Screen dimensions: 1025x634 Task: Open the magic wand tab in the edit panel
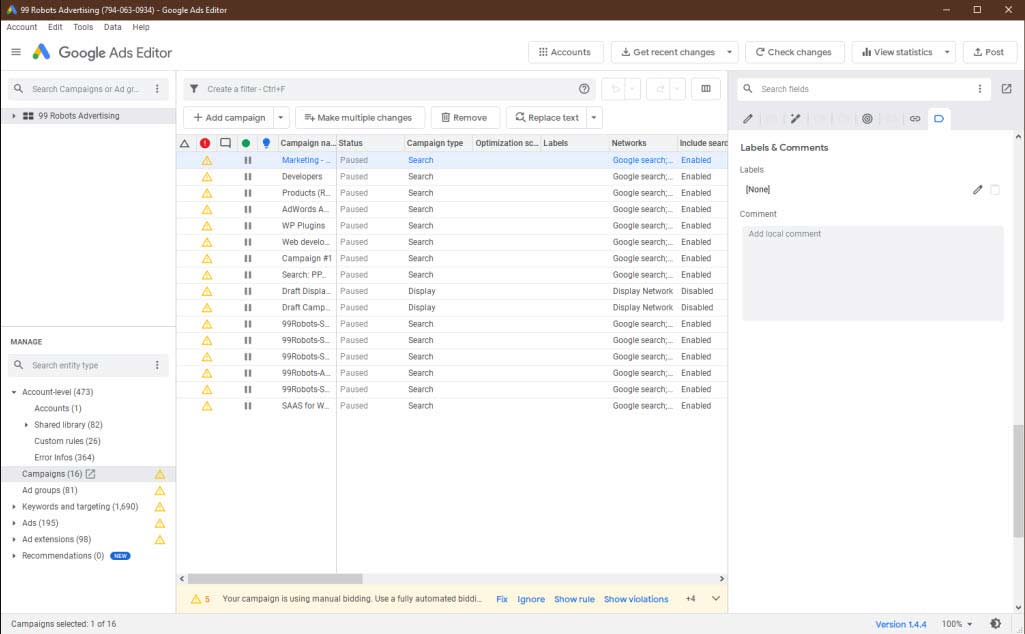pyautogui.click(x=795, y=119)
